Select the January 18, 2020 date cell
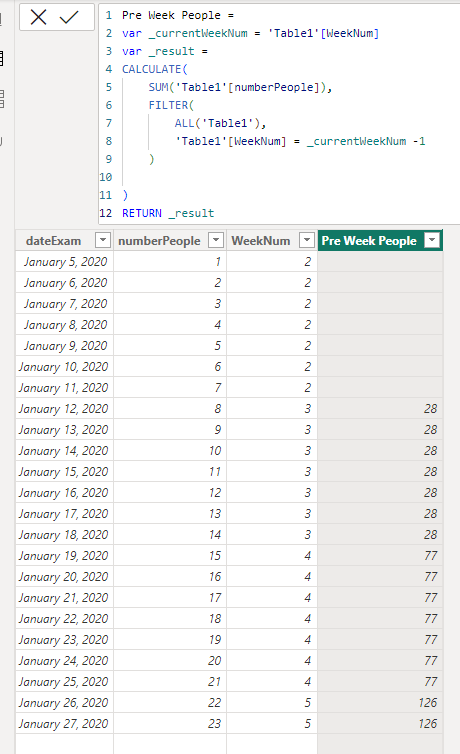 [x=65, y=535]
